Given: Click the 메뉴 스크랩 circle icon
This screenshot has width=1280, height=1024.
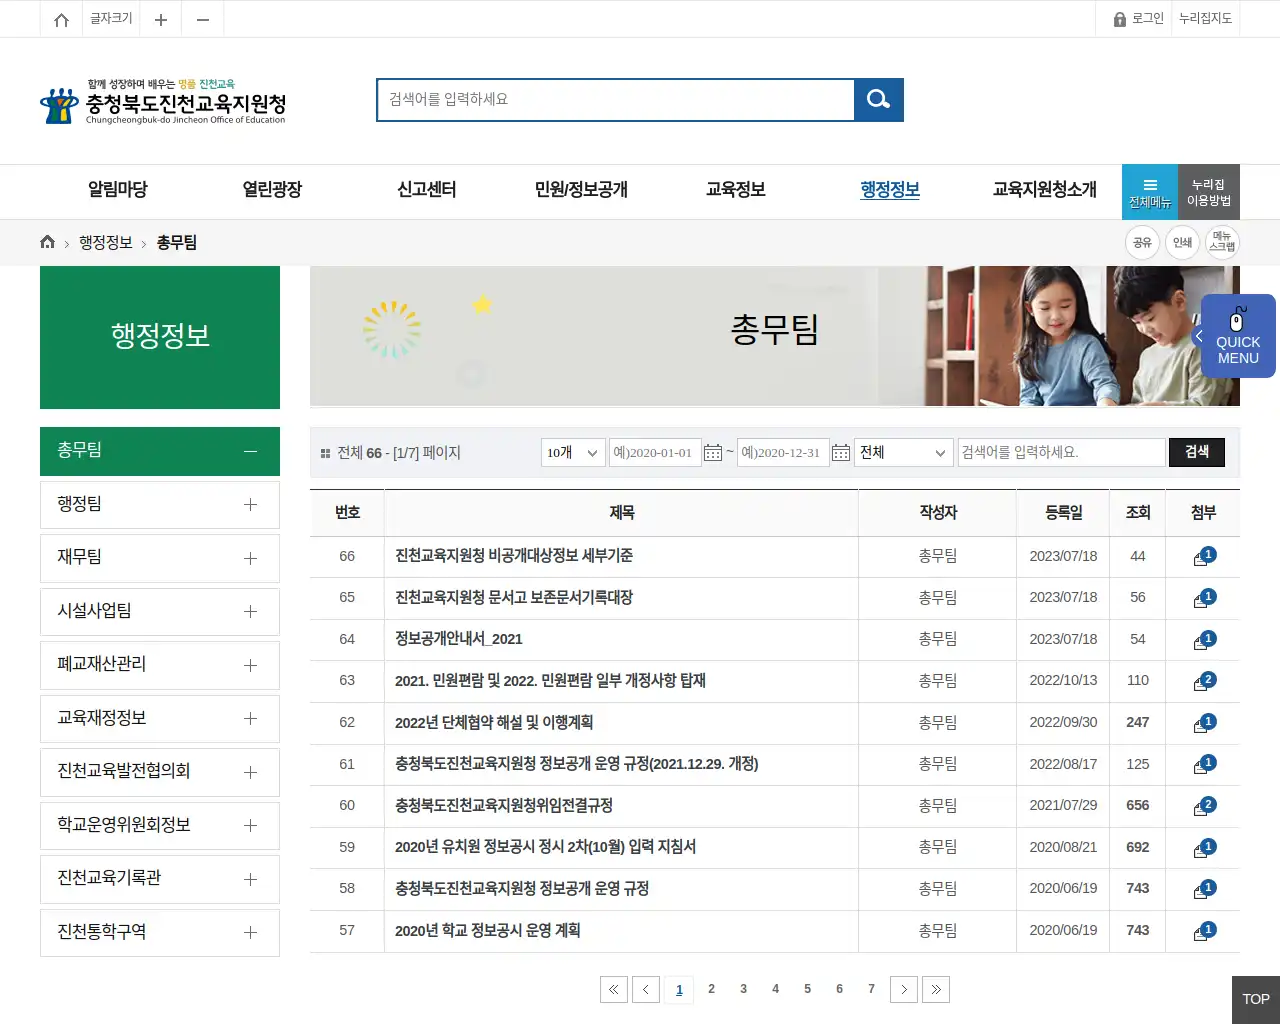Looking at the screenshot, I should (1222, 242).
